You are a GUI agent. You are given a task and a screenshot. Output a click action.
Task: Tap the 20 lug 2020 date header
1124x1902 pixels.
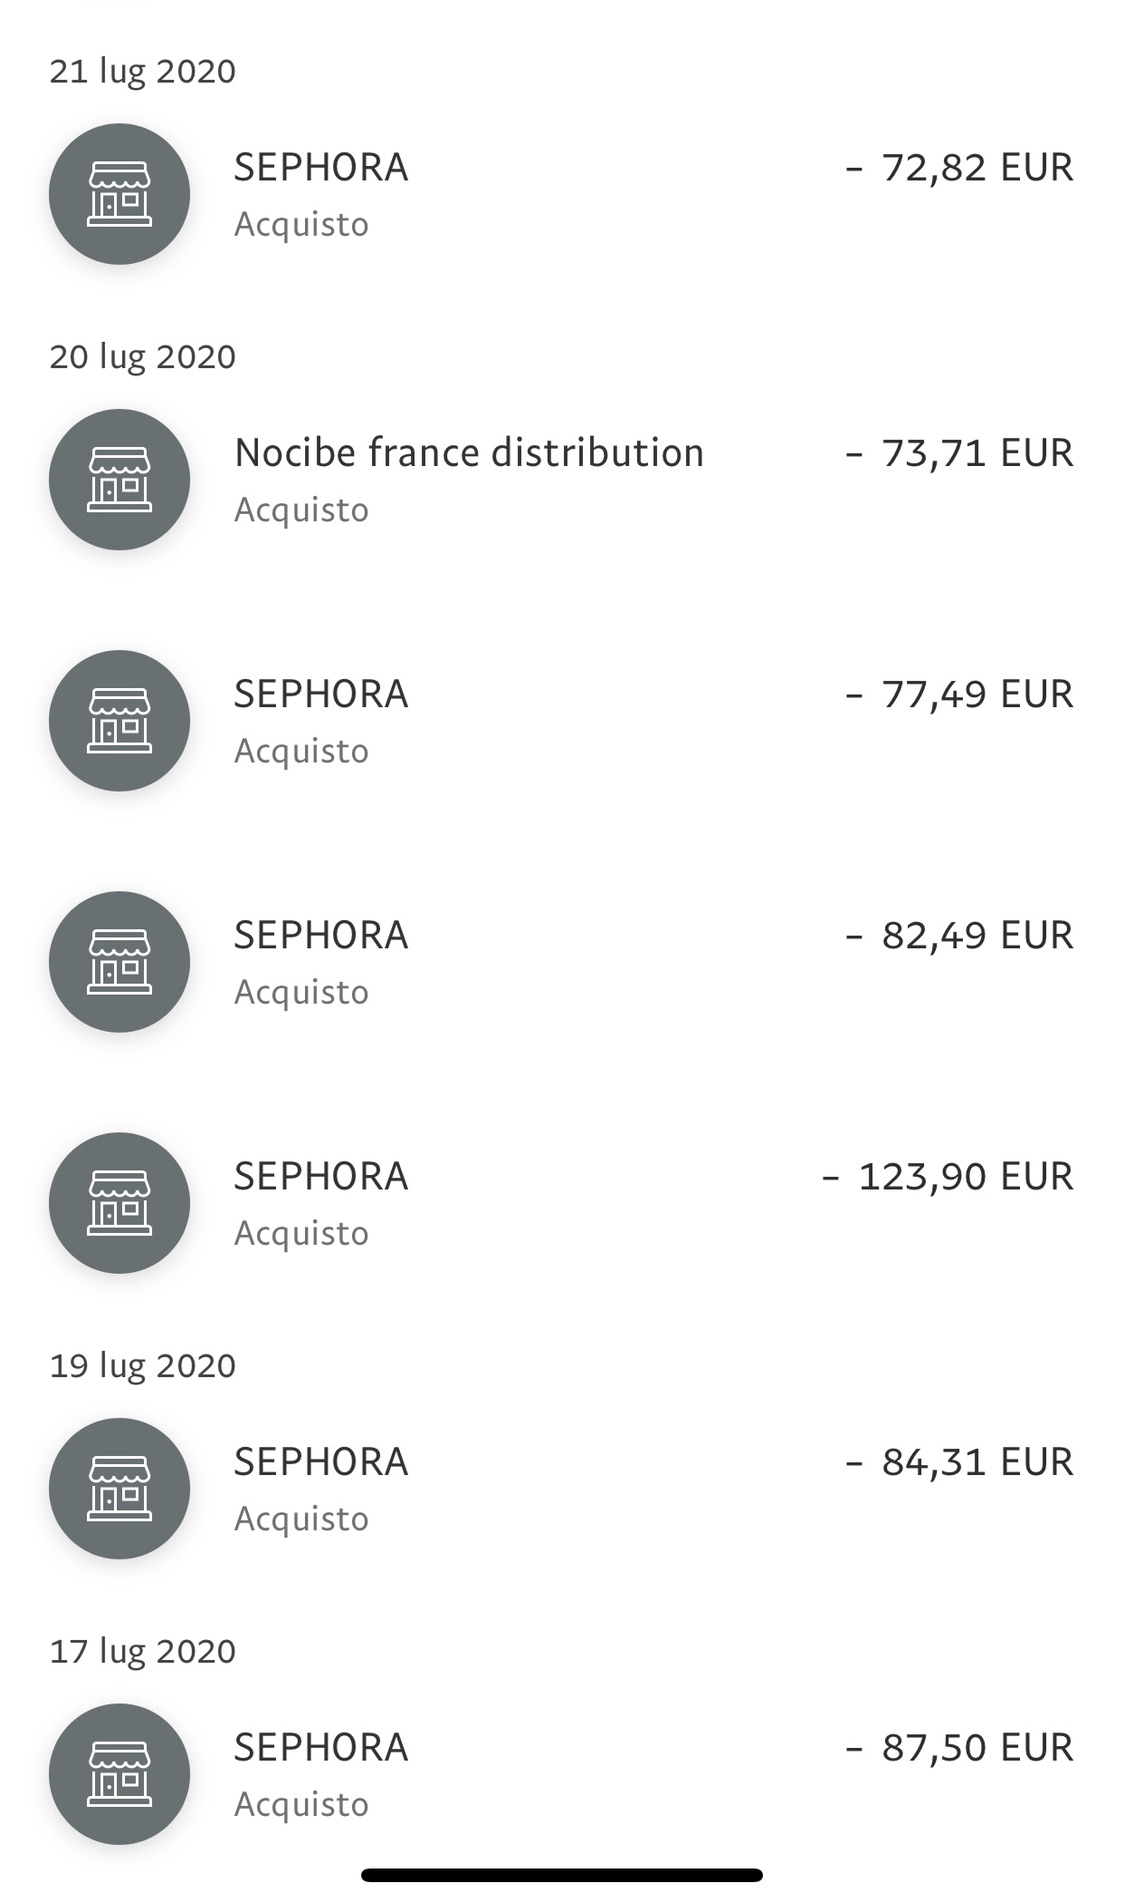(143, 357)
